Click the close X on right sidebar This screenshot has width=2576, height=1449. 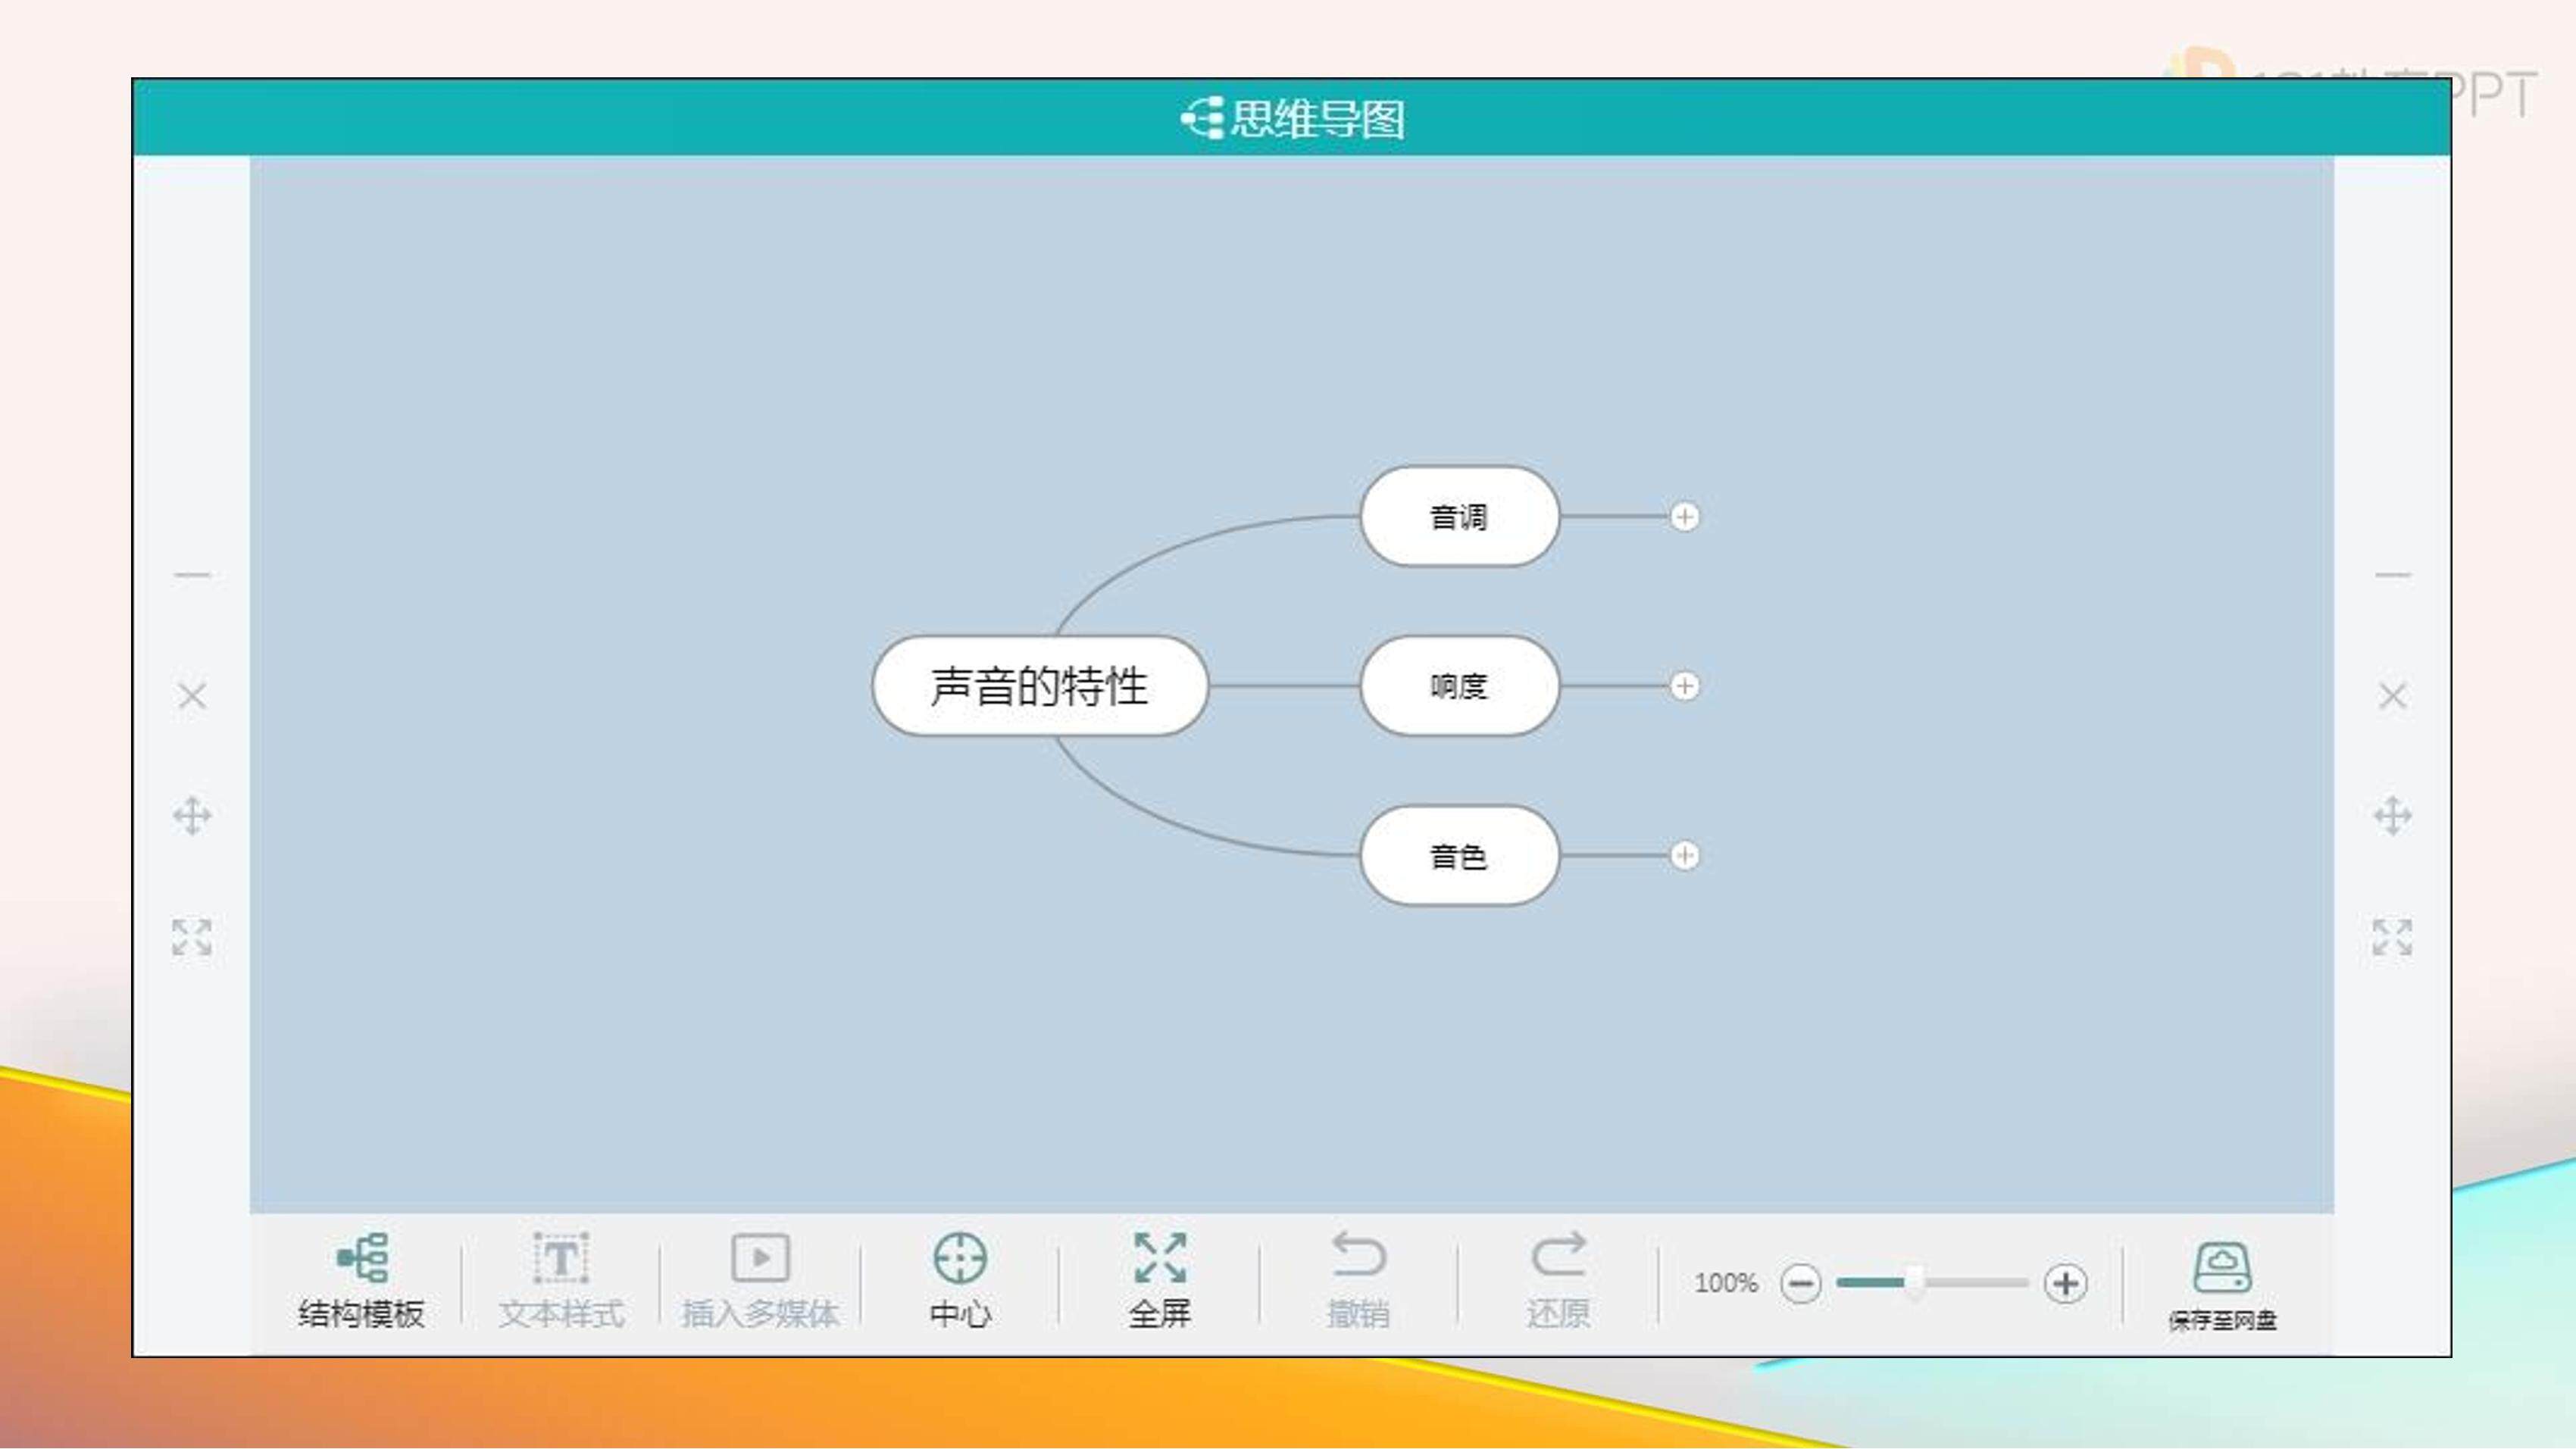[2393, 696]
